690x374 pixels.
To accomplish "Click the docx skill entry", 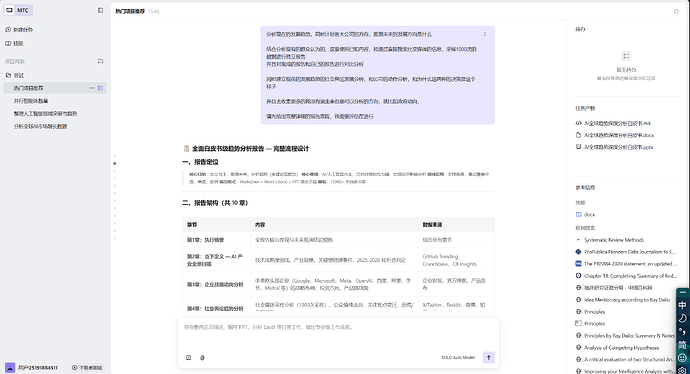I will click(x=585, y=214).
